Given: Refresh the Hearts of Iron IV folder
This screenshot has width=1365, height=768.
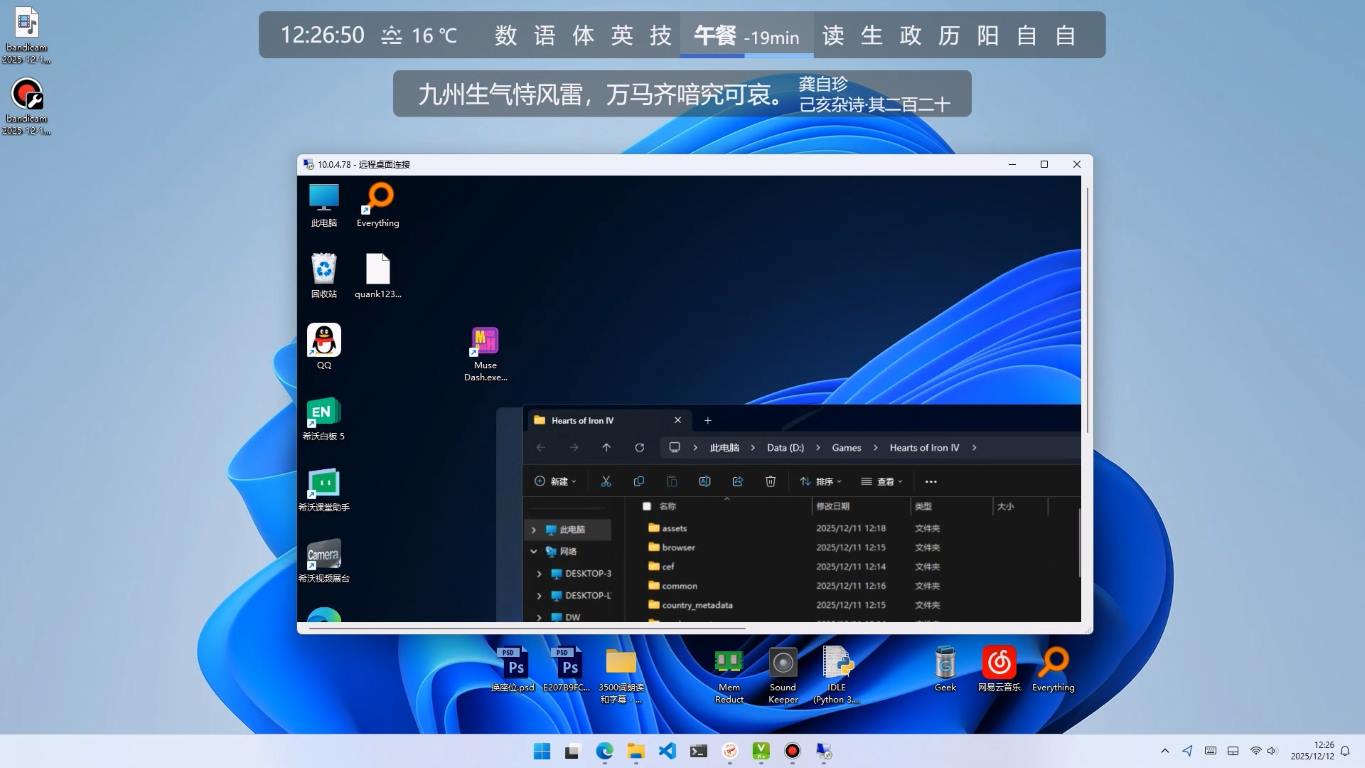Looking at the screenshot, I should pyautogui.click(x=639, y=447).
